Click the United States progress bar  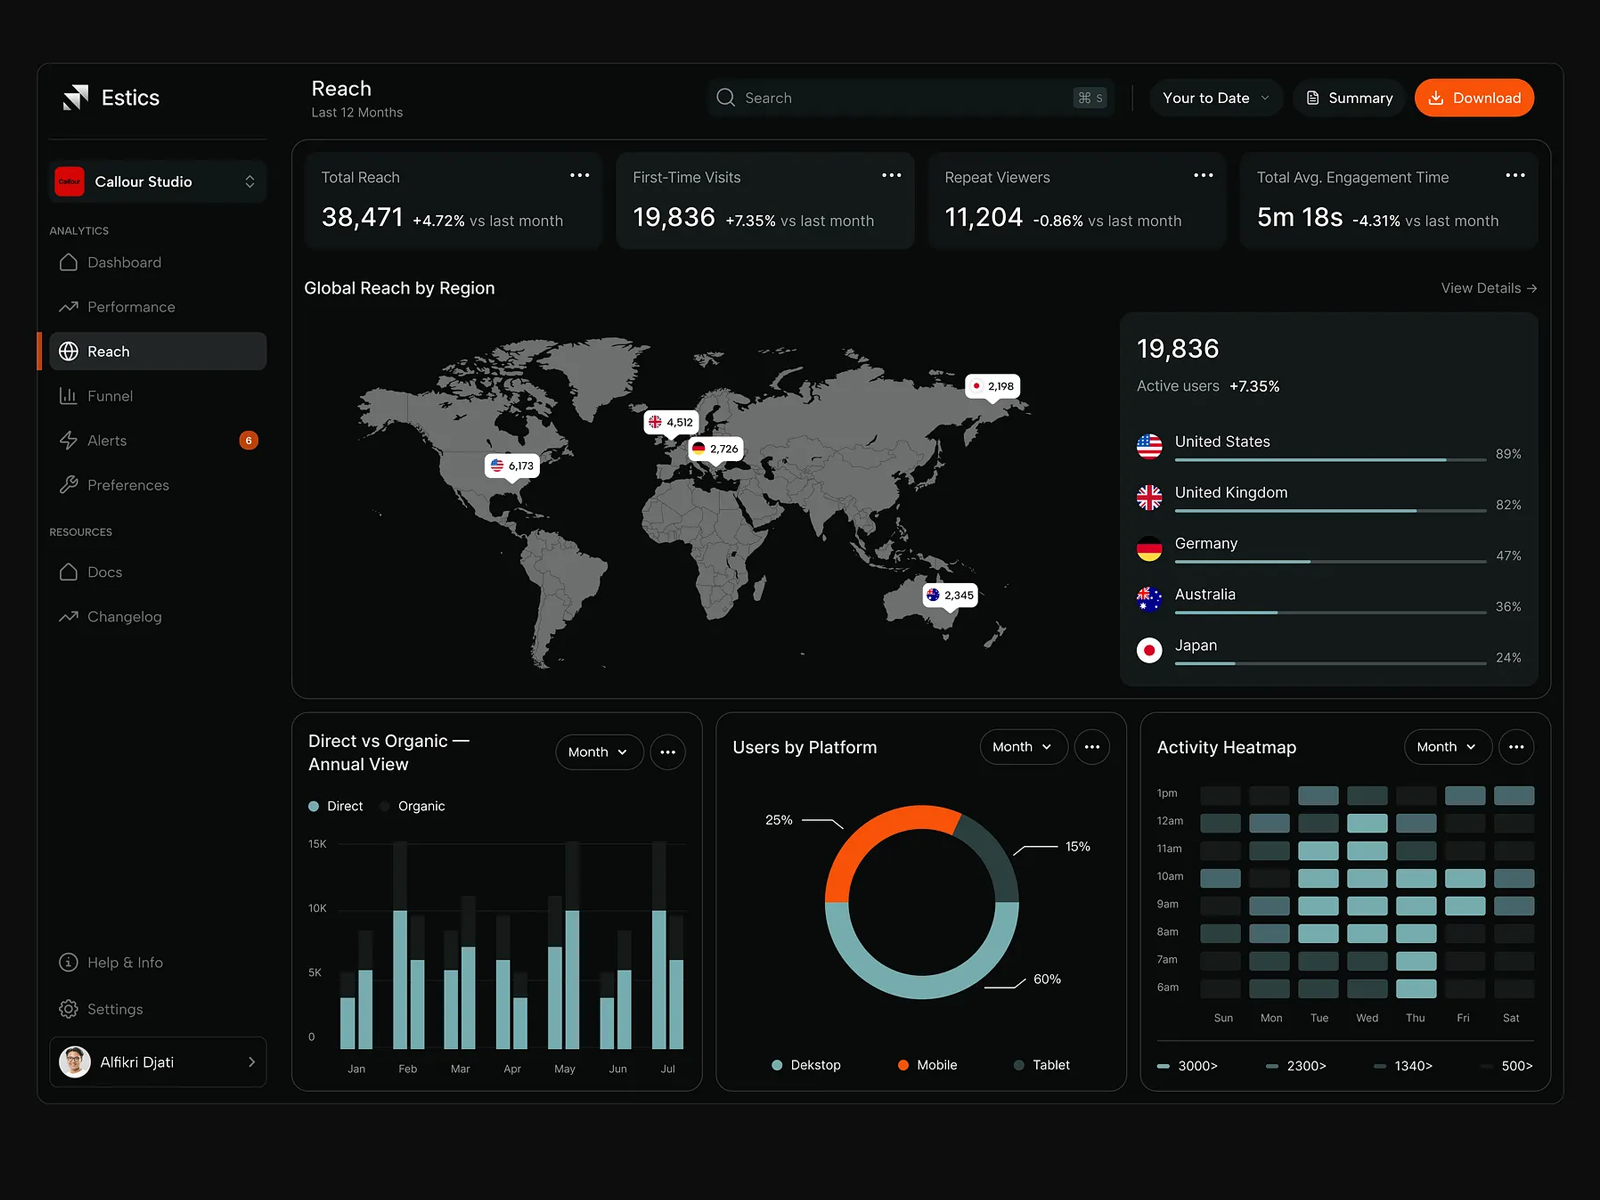[x=1330, y=460]
